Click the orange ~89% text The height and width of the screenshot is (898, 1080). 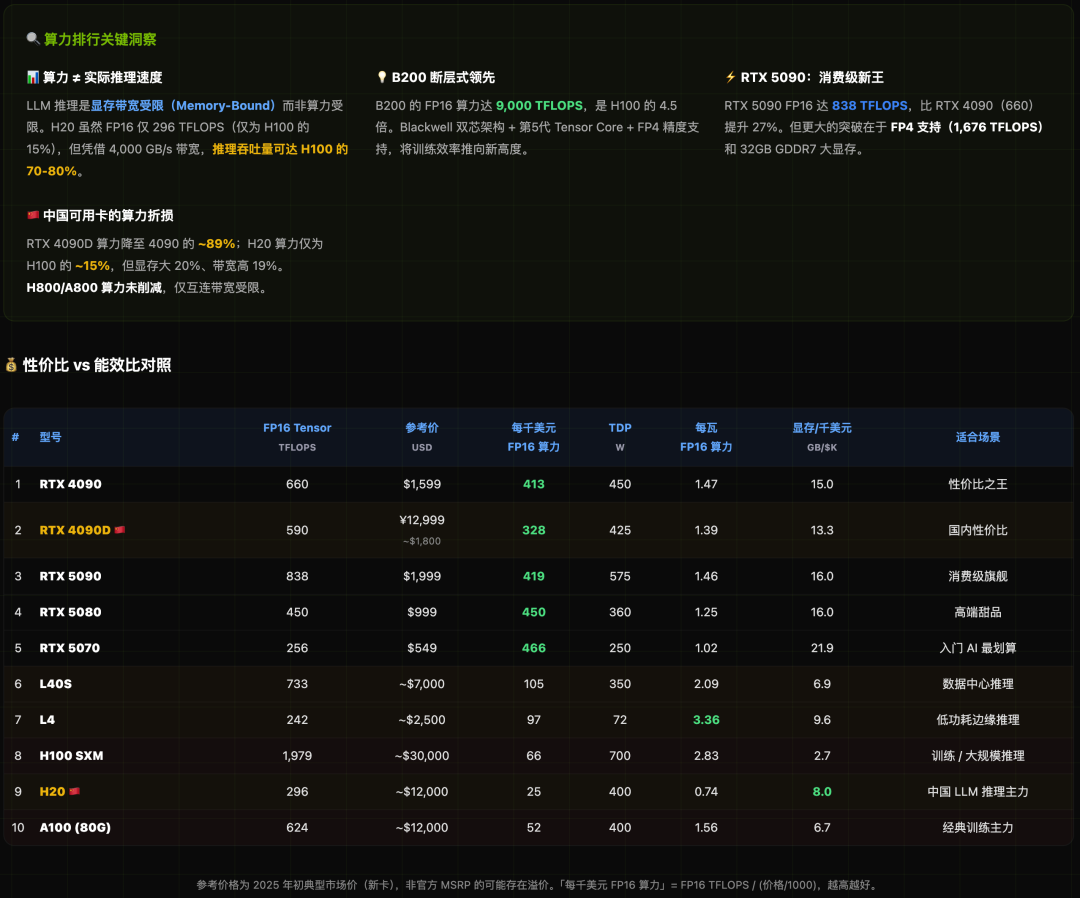(x=216, y=243)
